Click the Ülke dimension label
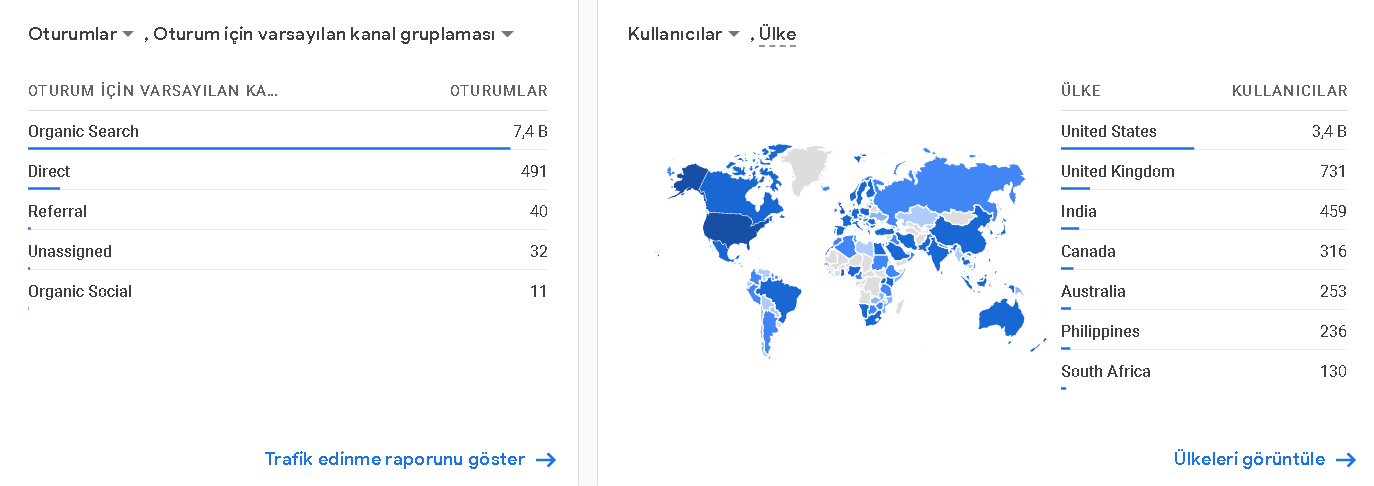Image resolution: width=1374 pixels, height=486 pixels. click(x=777, y=34)
